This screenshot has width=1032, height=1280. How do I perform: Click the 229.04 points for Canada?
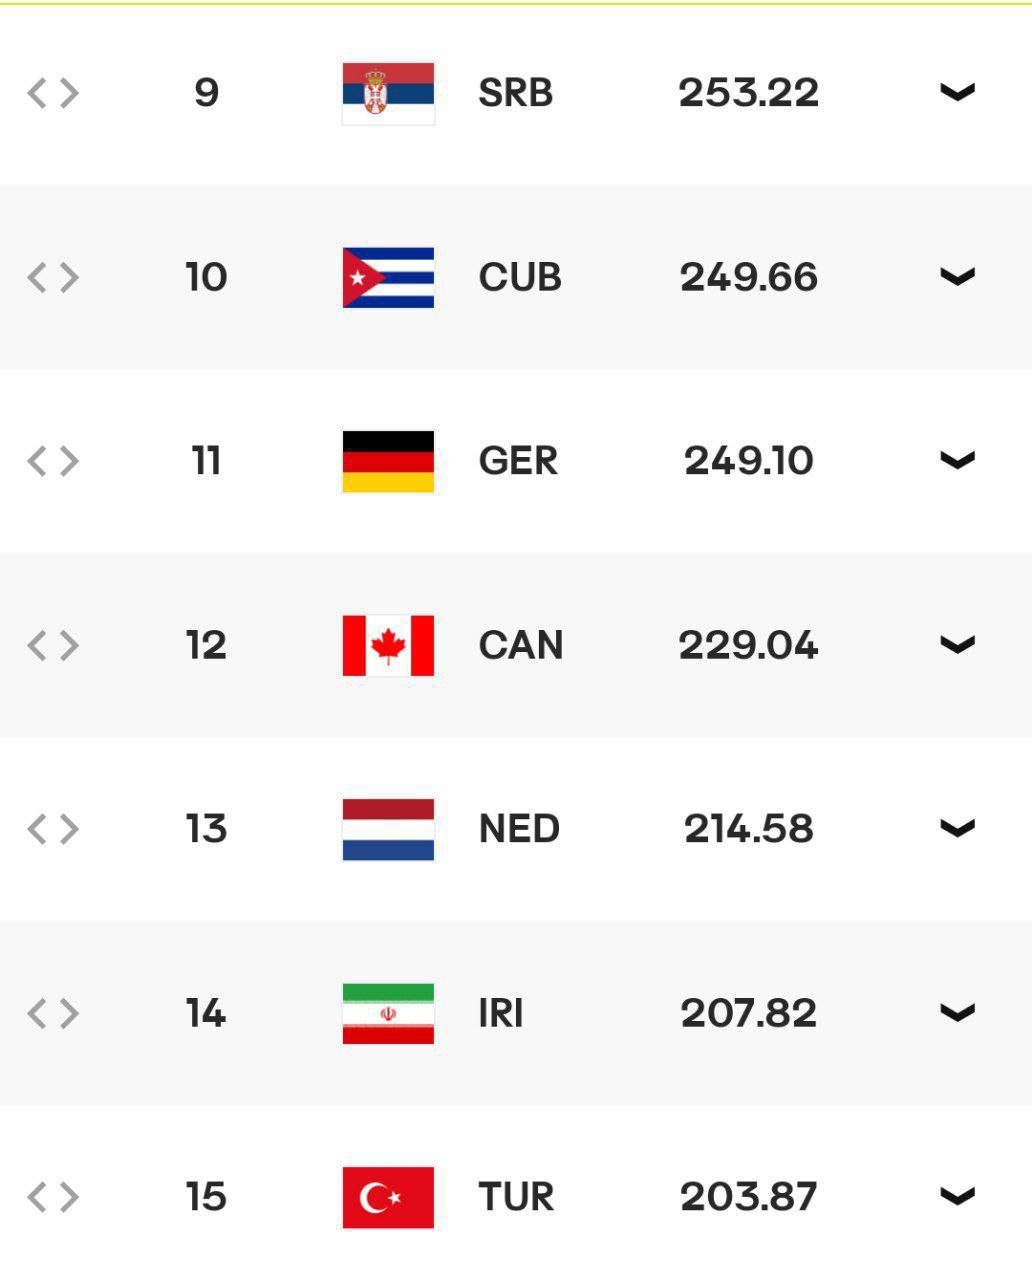pos(748,645)
